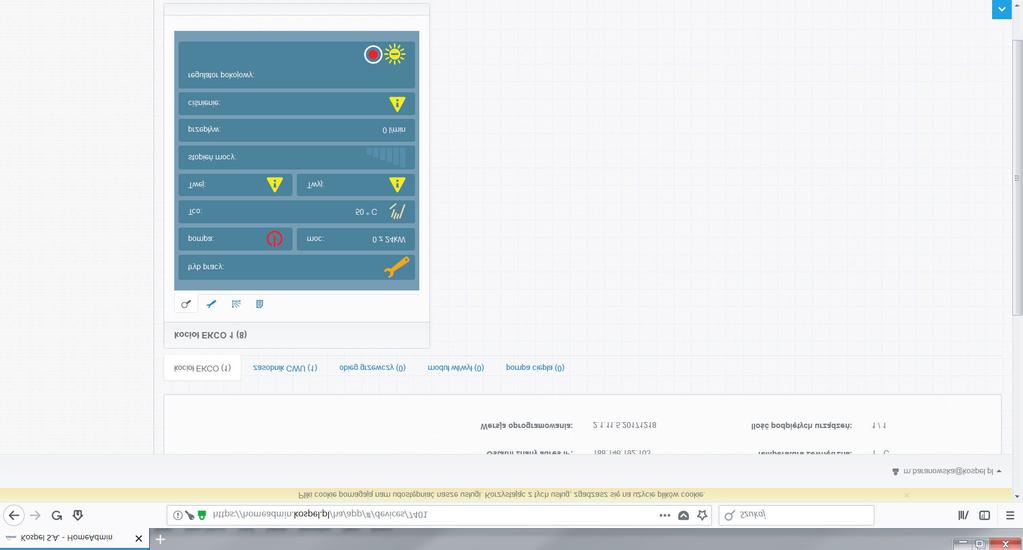Switch to the moduł wi/wy (0) tab
Image resolution: width=1023 pixels, height=550 pixels.
tap(455, 368)
